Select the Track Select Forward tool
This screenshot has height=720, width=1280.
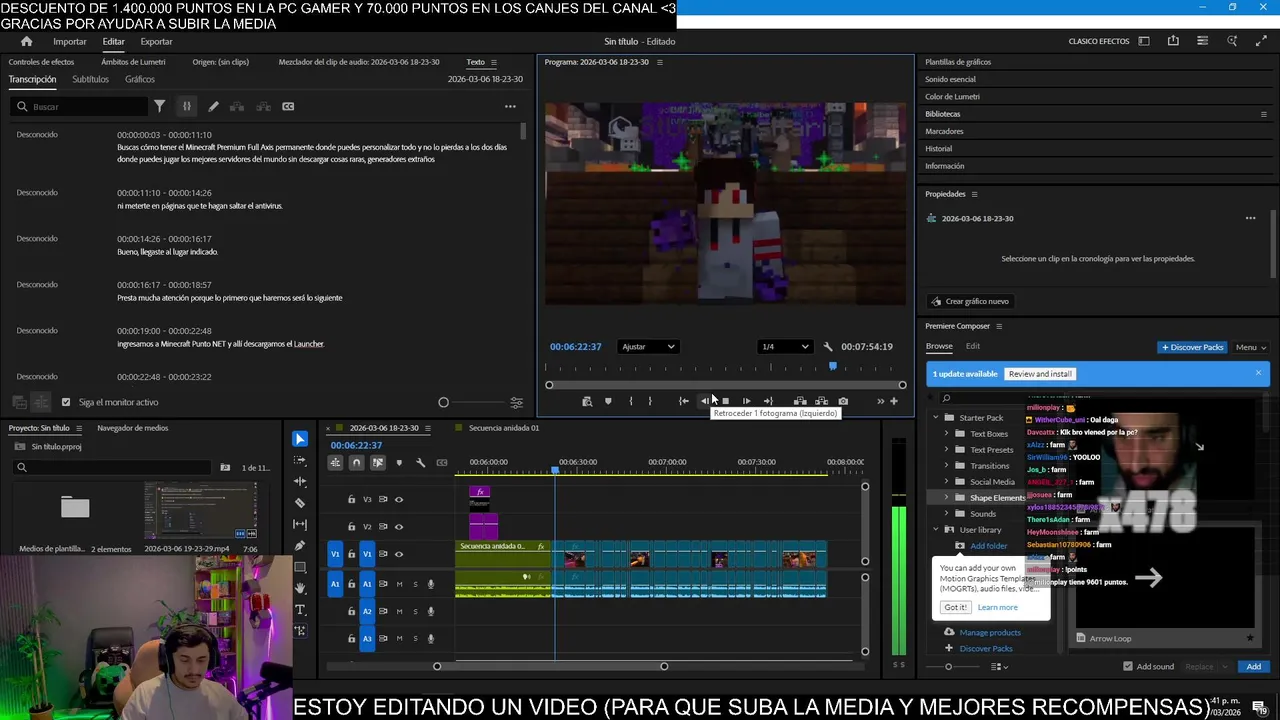pyautogui.click(x=300, y=460)
